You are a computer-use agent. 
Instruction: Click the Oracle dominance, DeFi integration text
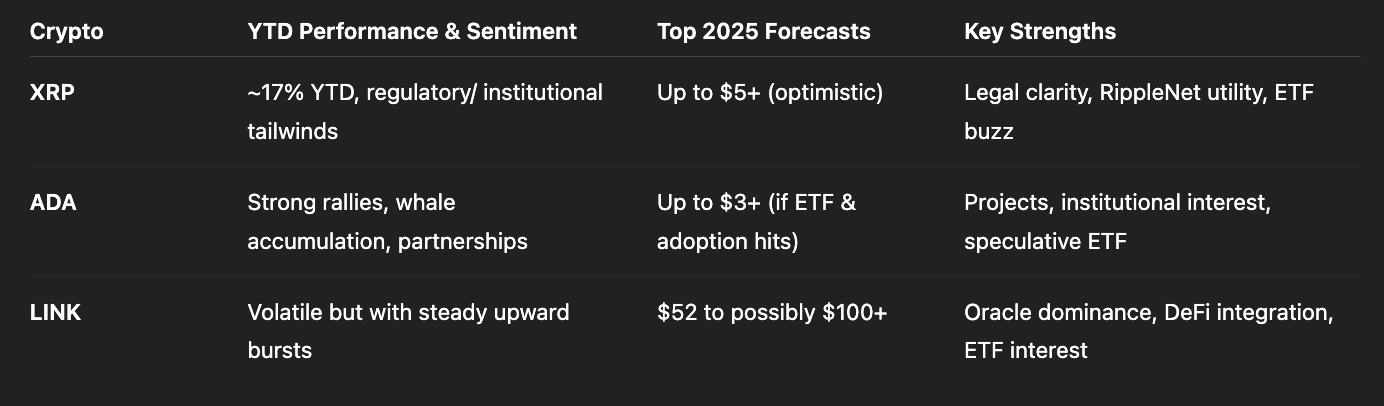[1148, 312]
